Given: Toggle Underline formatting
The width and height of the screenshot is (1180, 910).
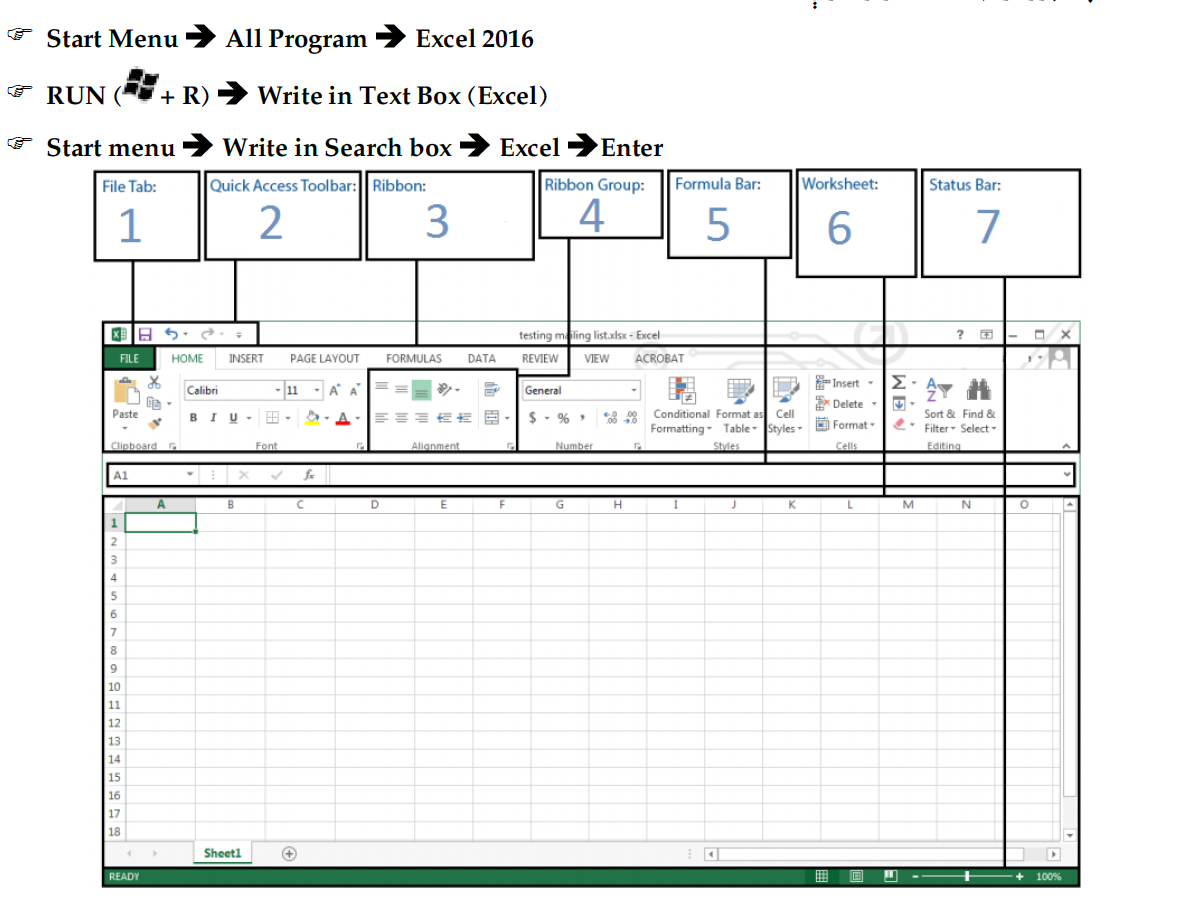Looking at the screenshot, I should [x=233, y=418].
